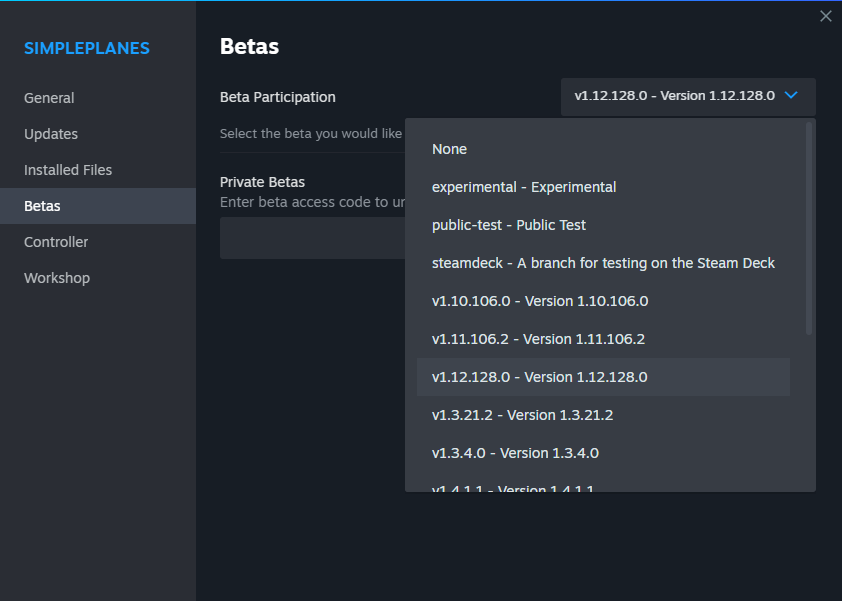Screen dimensions: 842x601
Task: Switch to the Updates tab
Action: point(98,134)
